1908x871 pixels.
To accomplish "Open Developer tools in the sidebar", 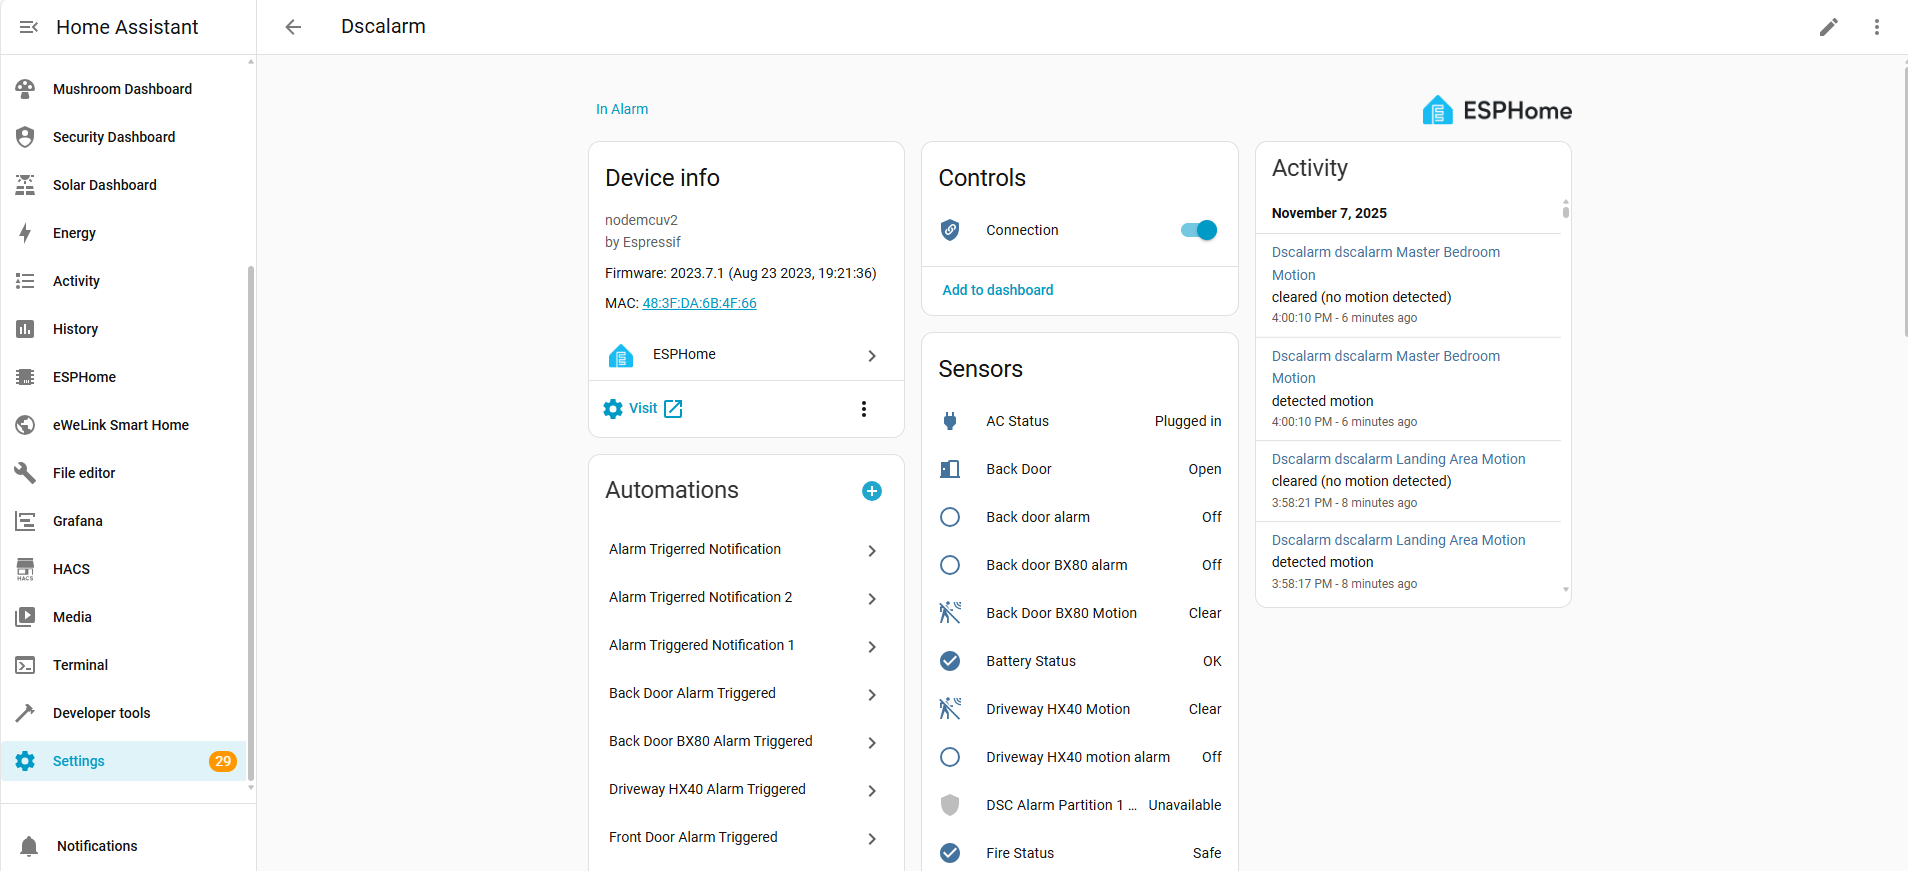I will (x=101, y=713).
